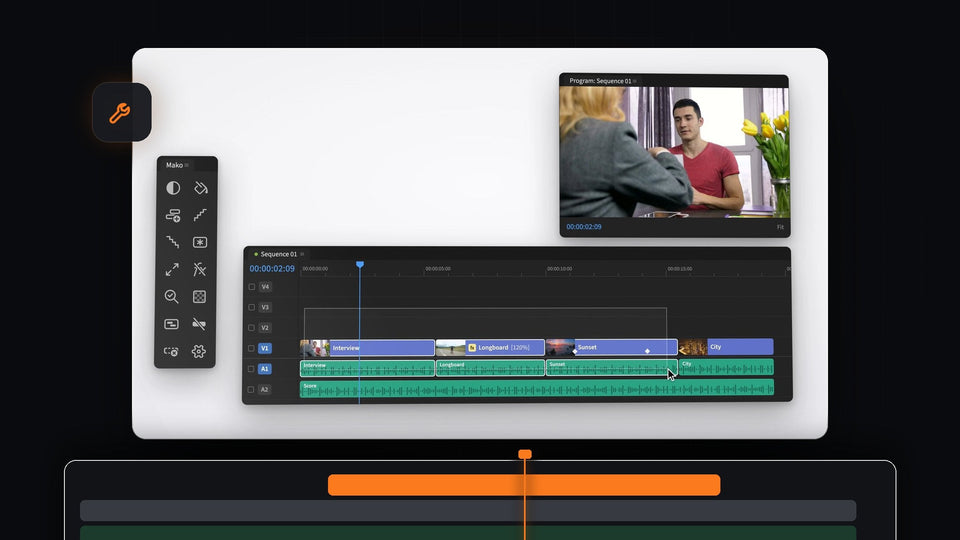
Task: Toggle the highlighted A1 track target
Action: pos(264,369)
